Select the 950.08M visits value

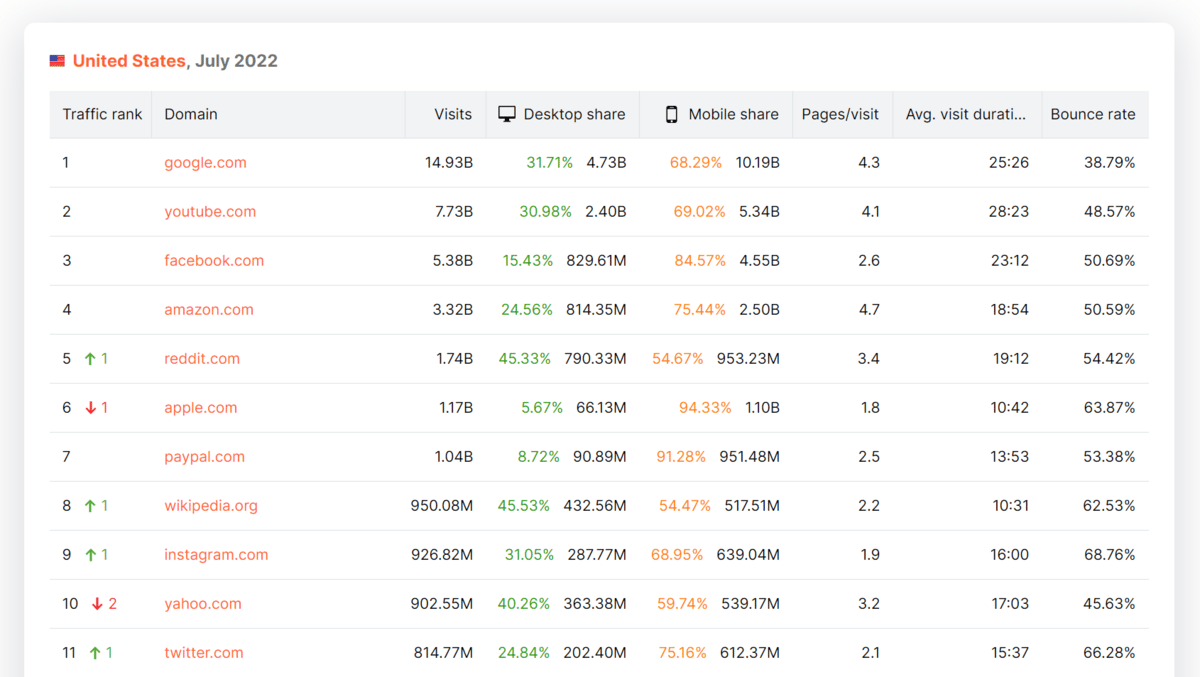(442, 505)
